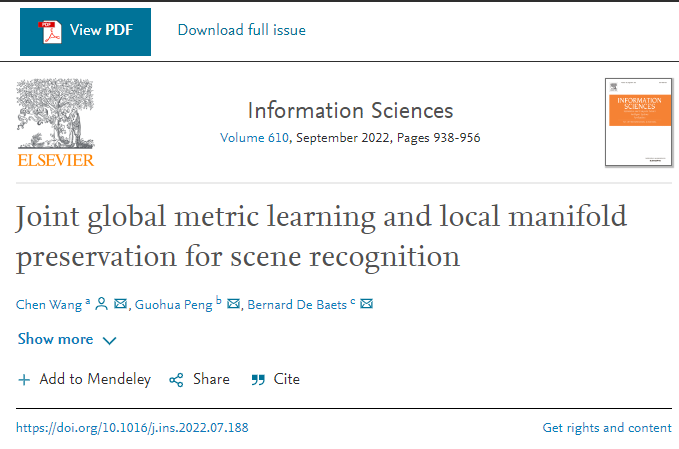The width and height of the screenshot is (679, 449).
Task: Open Chen Wang's author profile person icon
Action: 101,304
